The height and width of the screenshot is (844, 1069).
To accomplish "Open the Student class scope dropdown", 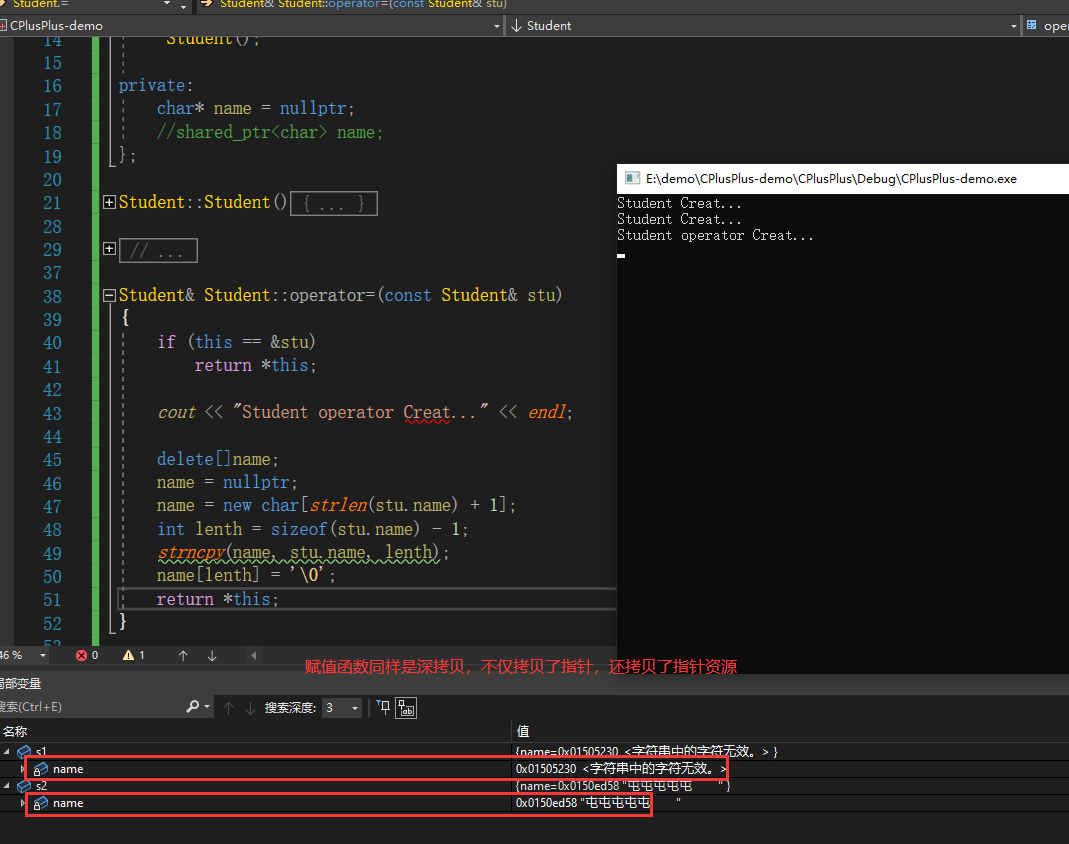I will 1014,26.
